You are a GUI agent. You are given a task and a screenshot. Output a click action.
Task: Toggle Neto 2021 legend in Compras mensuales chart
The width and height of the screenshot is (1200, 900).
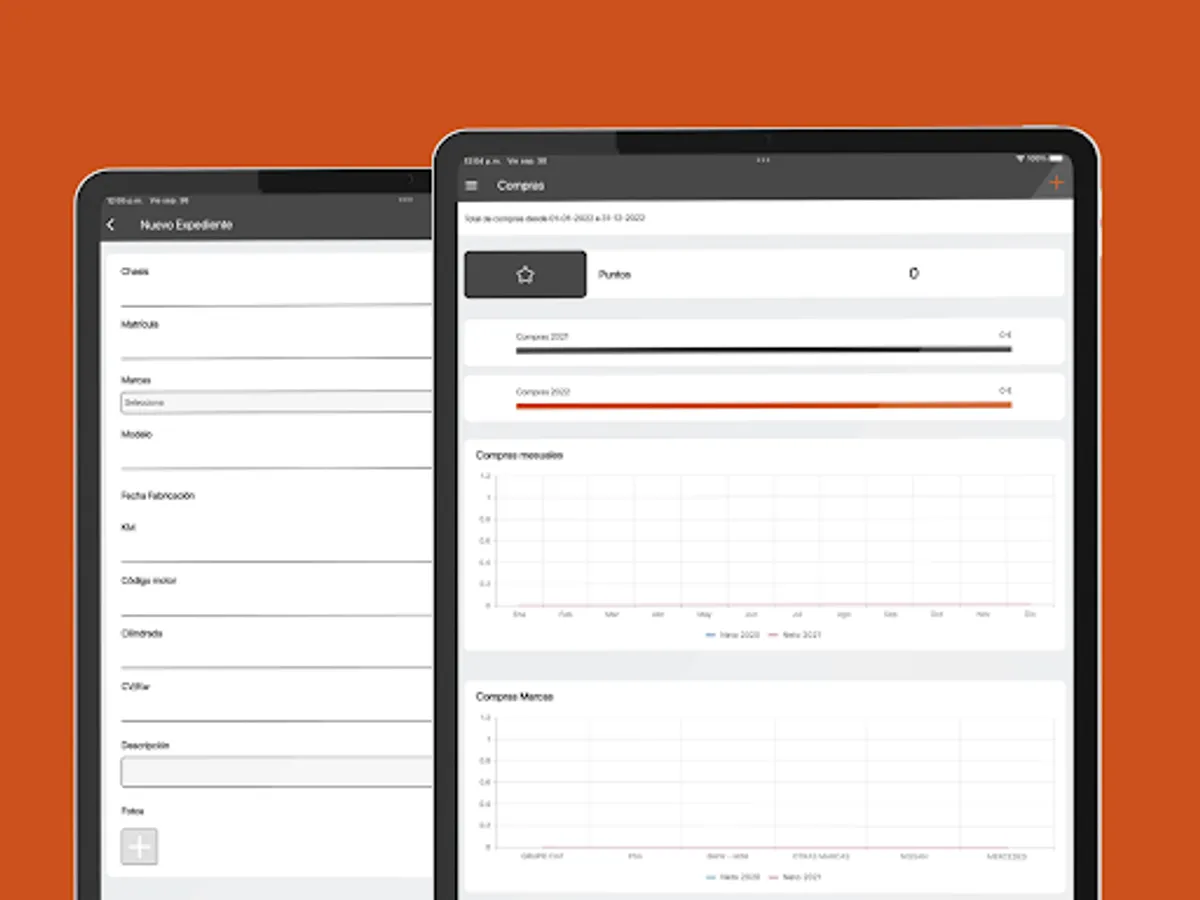pos(795,635)
